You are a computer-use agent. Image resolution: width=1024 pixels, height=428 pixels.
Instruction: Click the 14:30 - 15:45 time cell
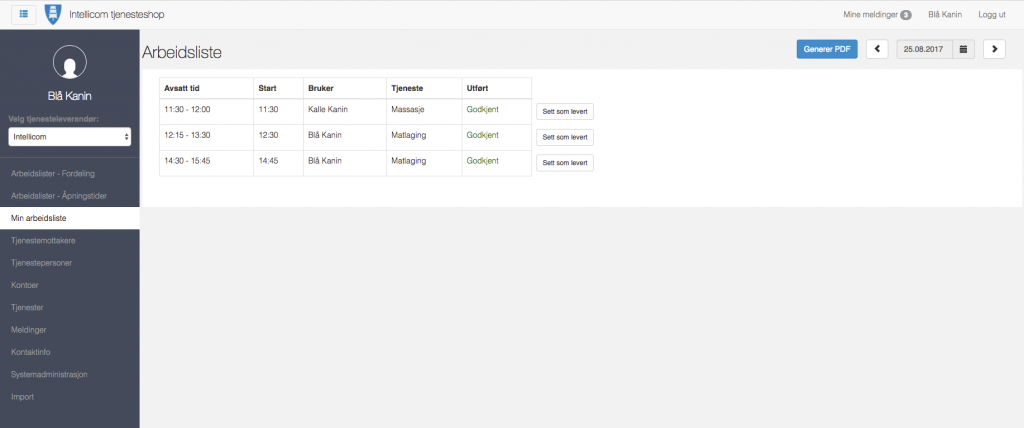(x=206, y=163)
